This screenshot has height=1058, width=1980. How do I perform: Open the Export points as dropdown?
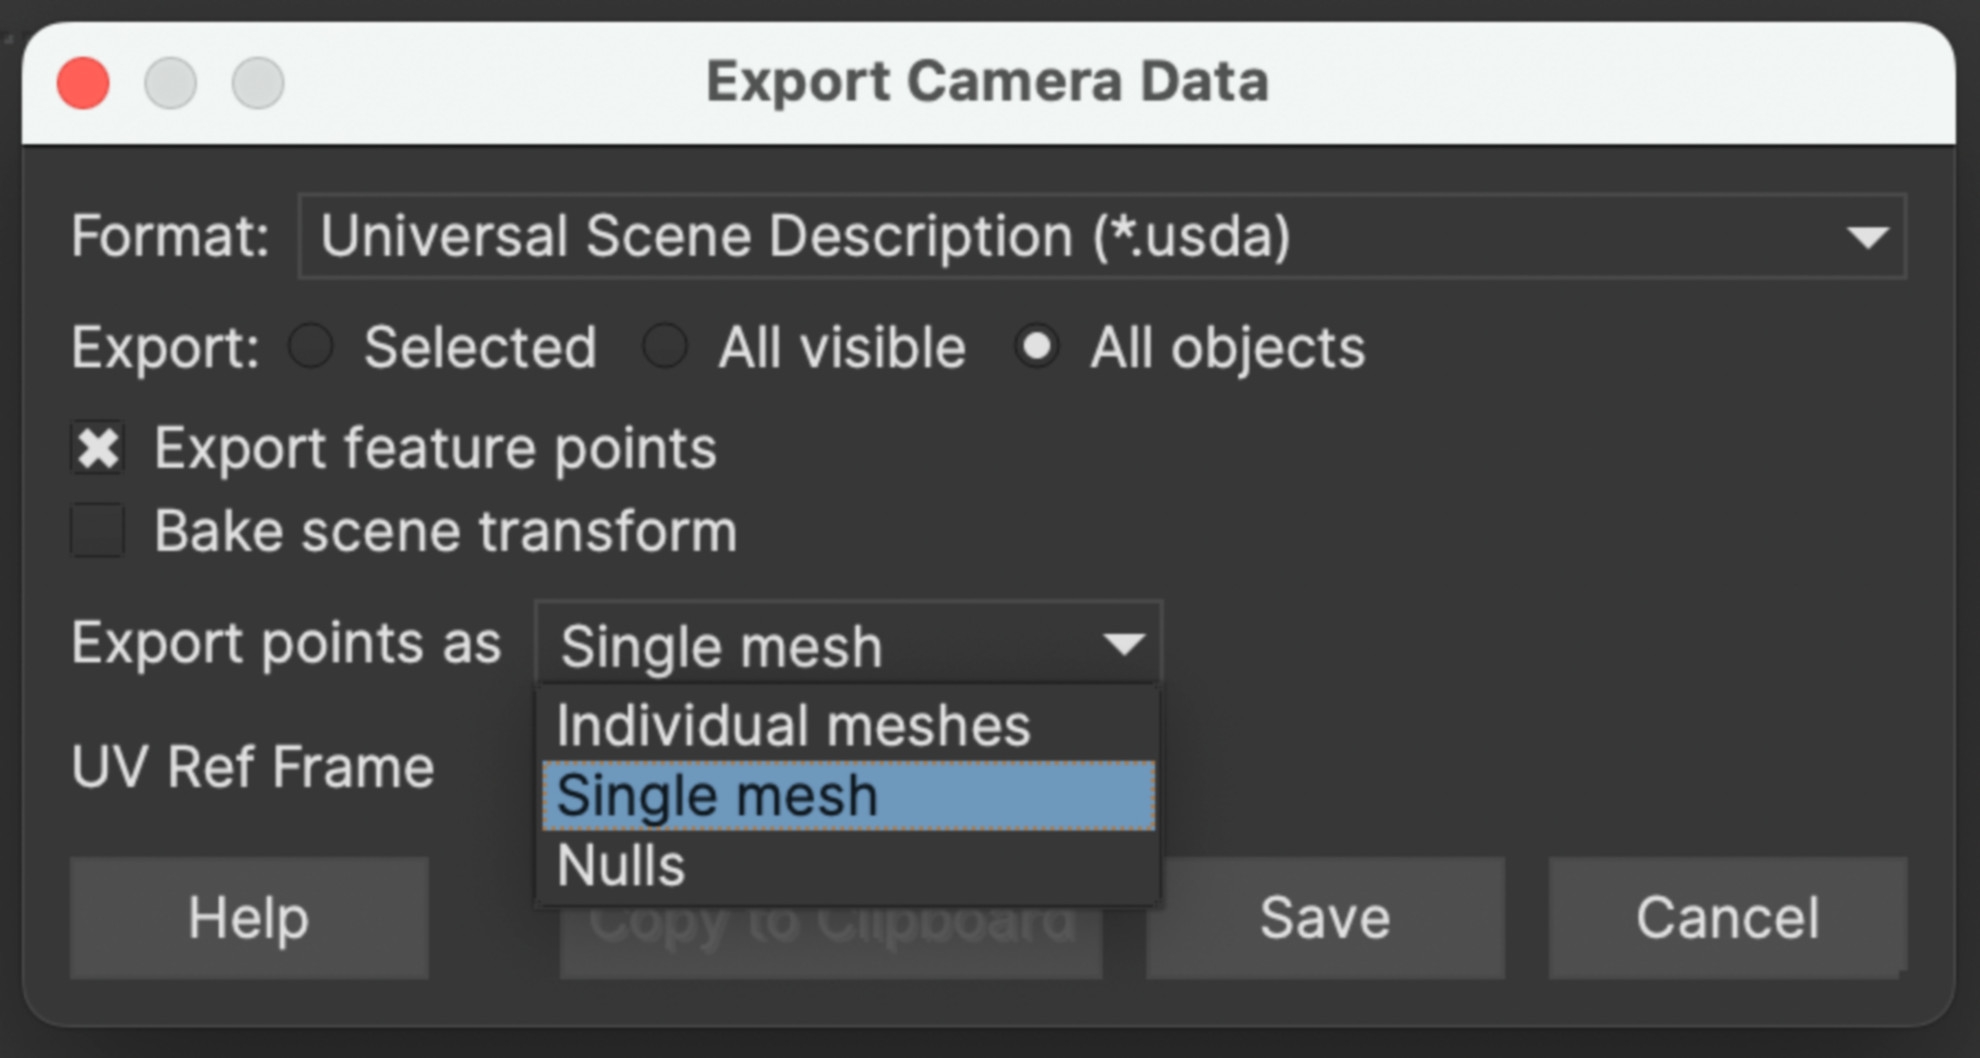[846, 643]
